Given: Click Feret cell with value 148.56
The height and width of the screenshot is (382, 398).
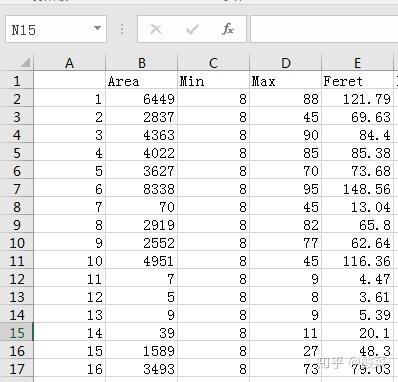Looking at the screenshot, I should pos(358,189).
